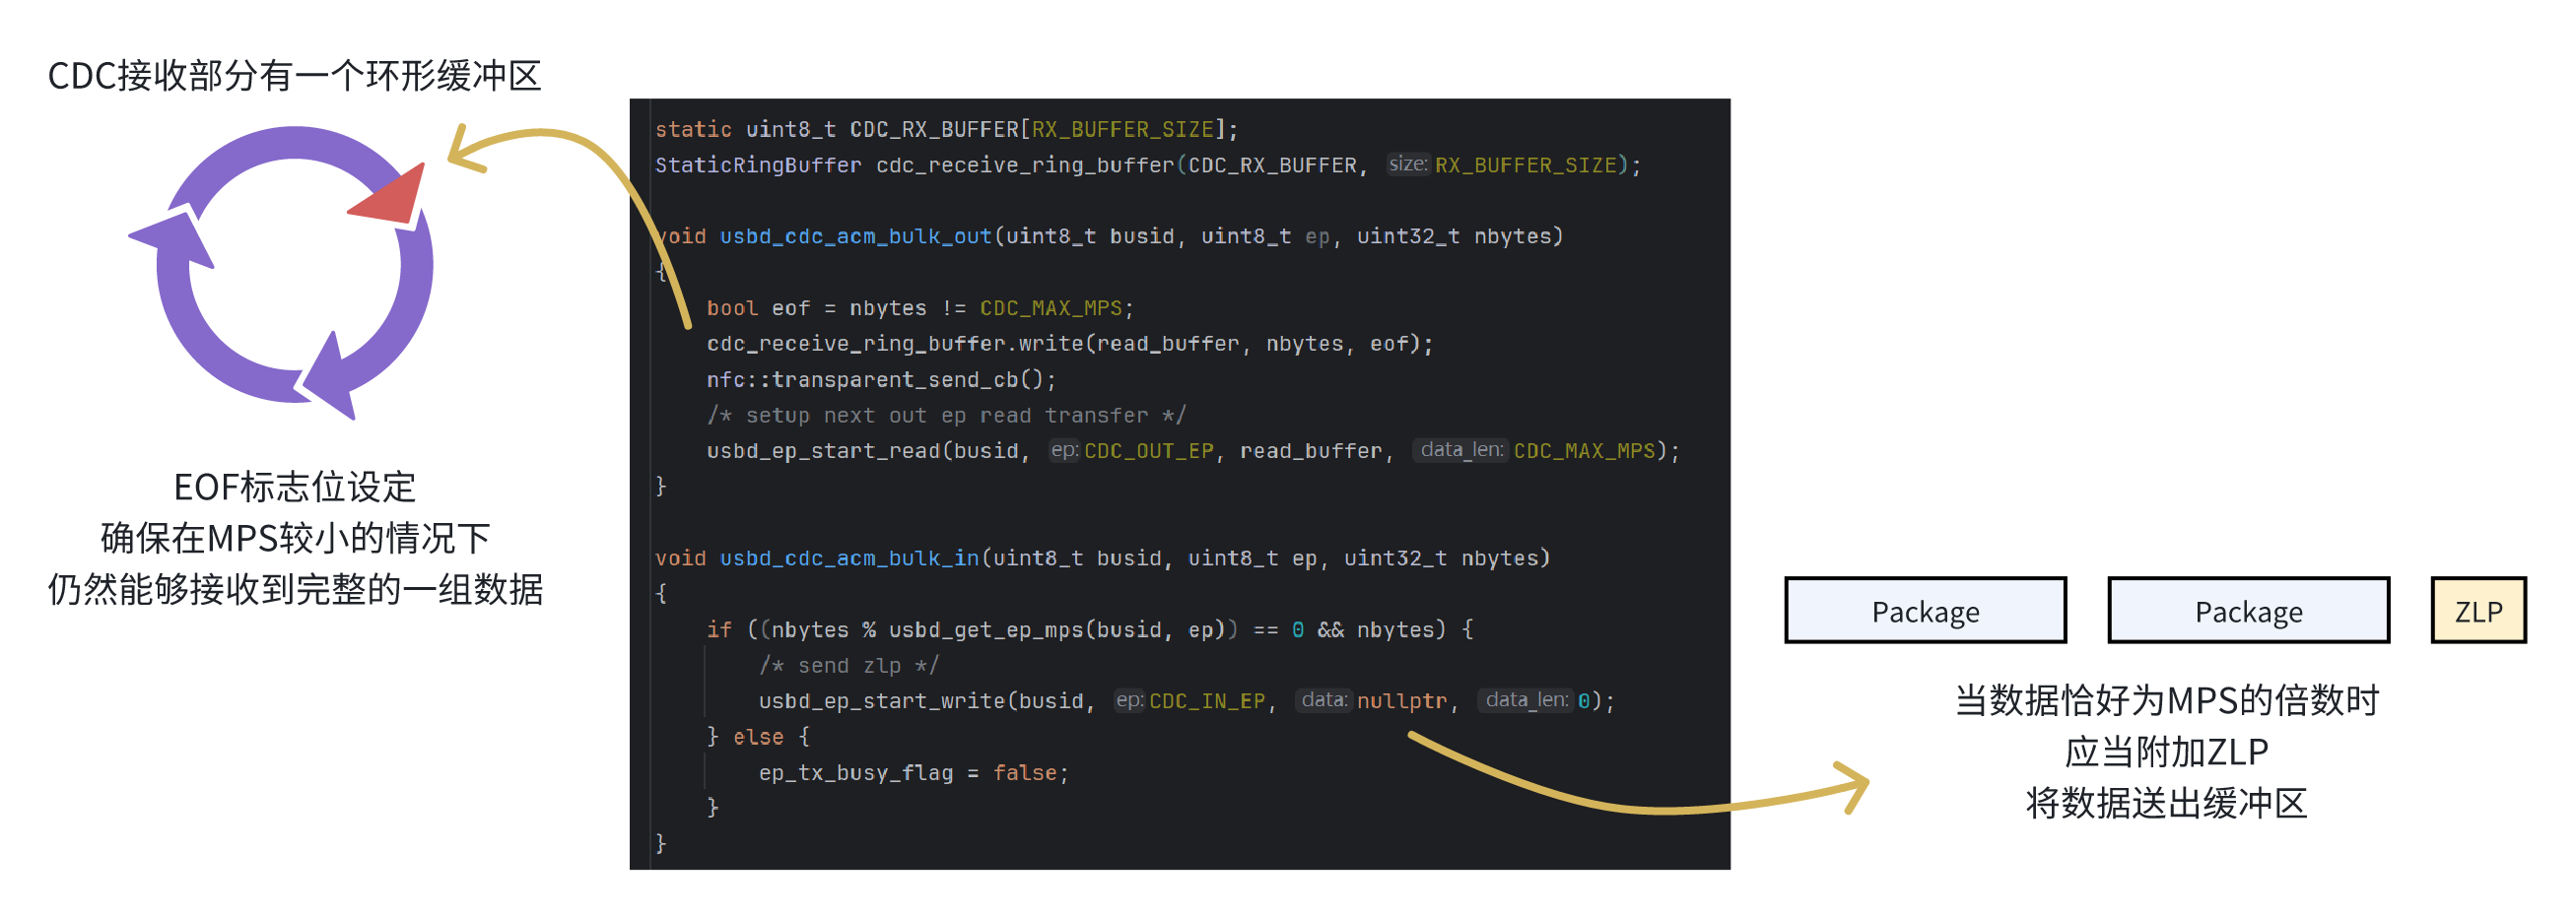Click the Package box beside the ZLP box

2248,610
